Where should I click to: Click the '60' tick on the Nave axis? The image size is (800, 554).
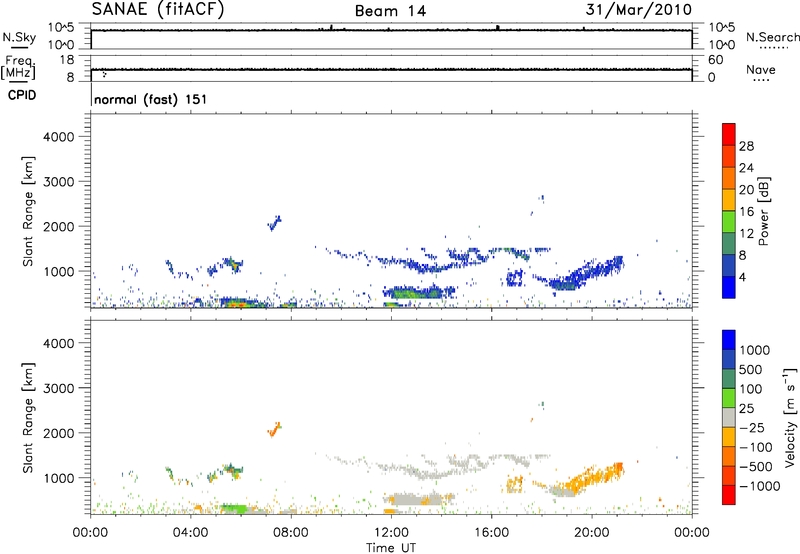pos(715,60)
